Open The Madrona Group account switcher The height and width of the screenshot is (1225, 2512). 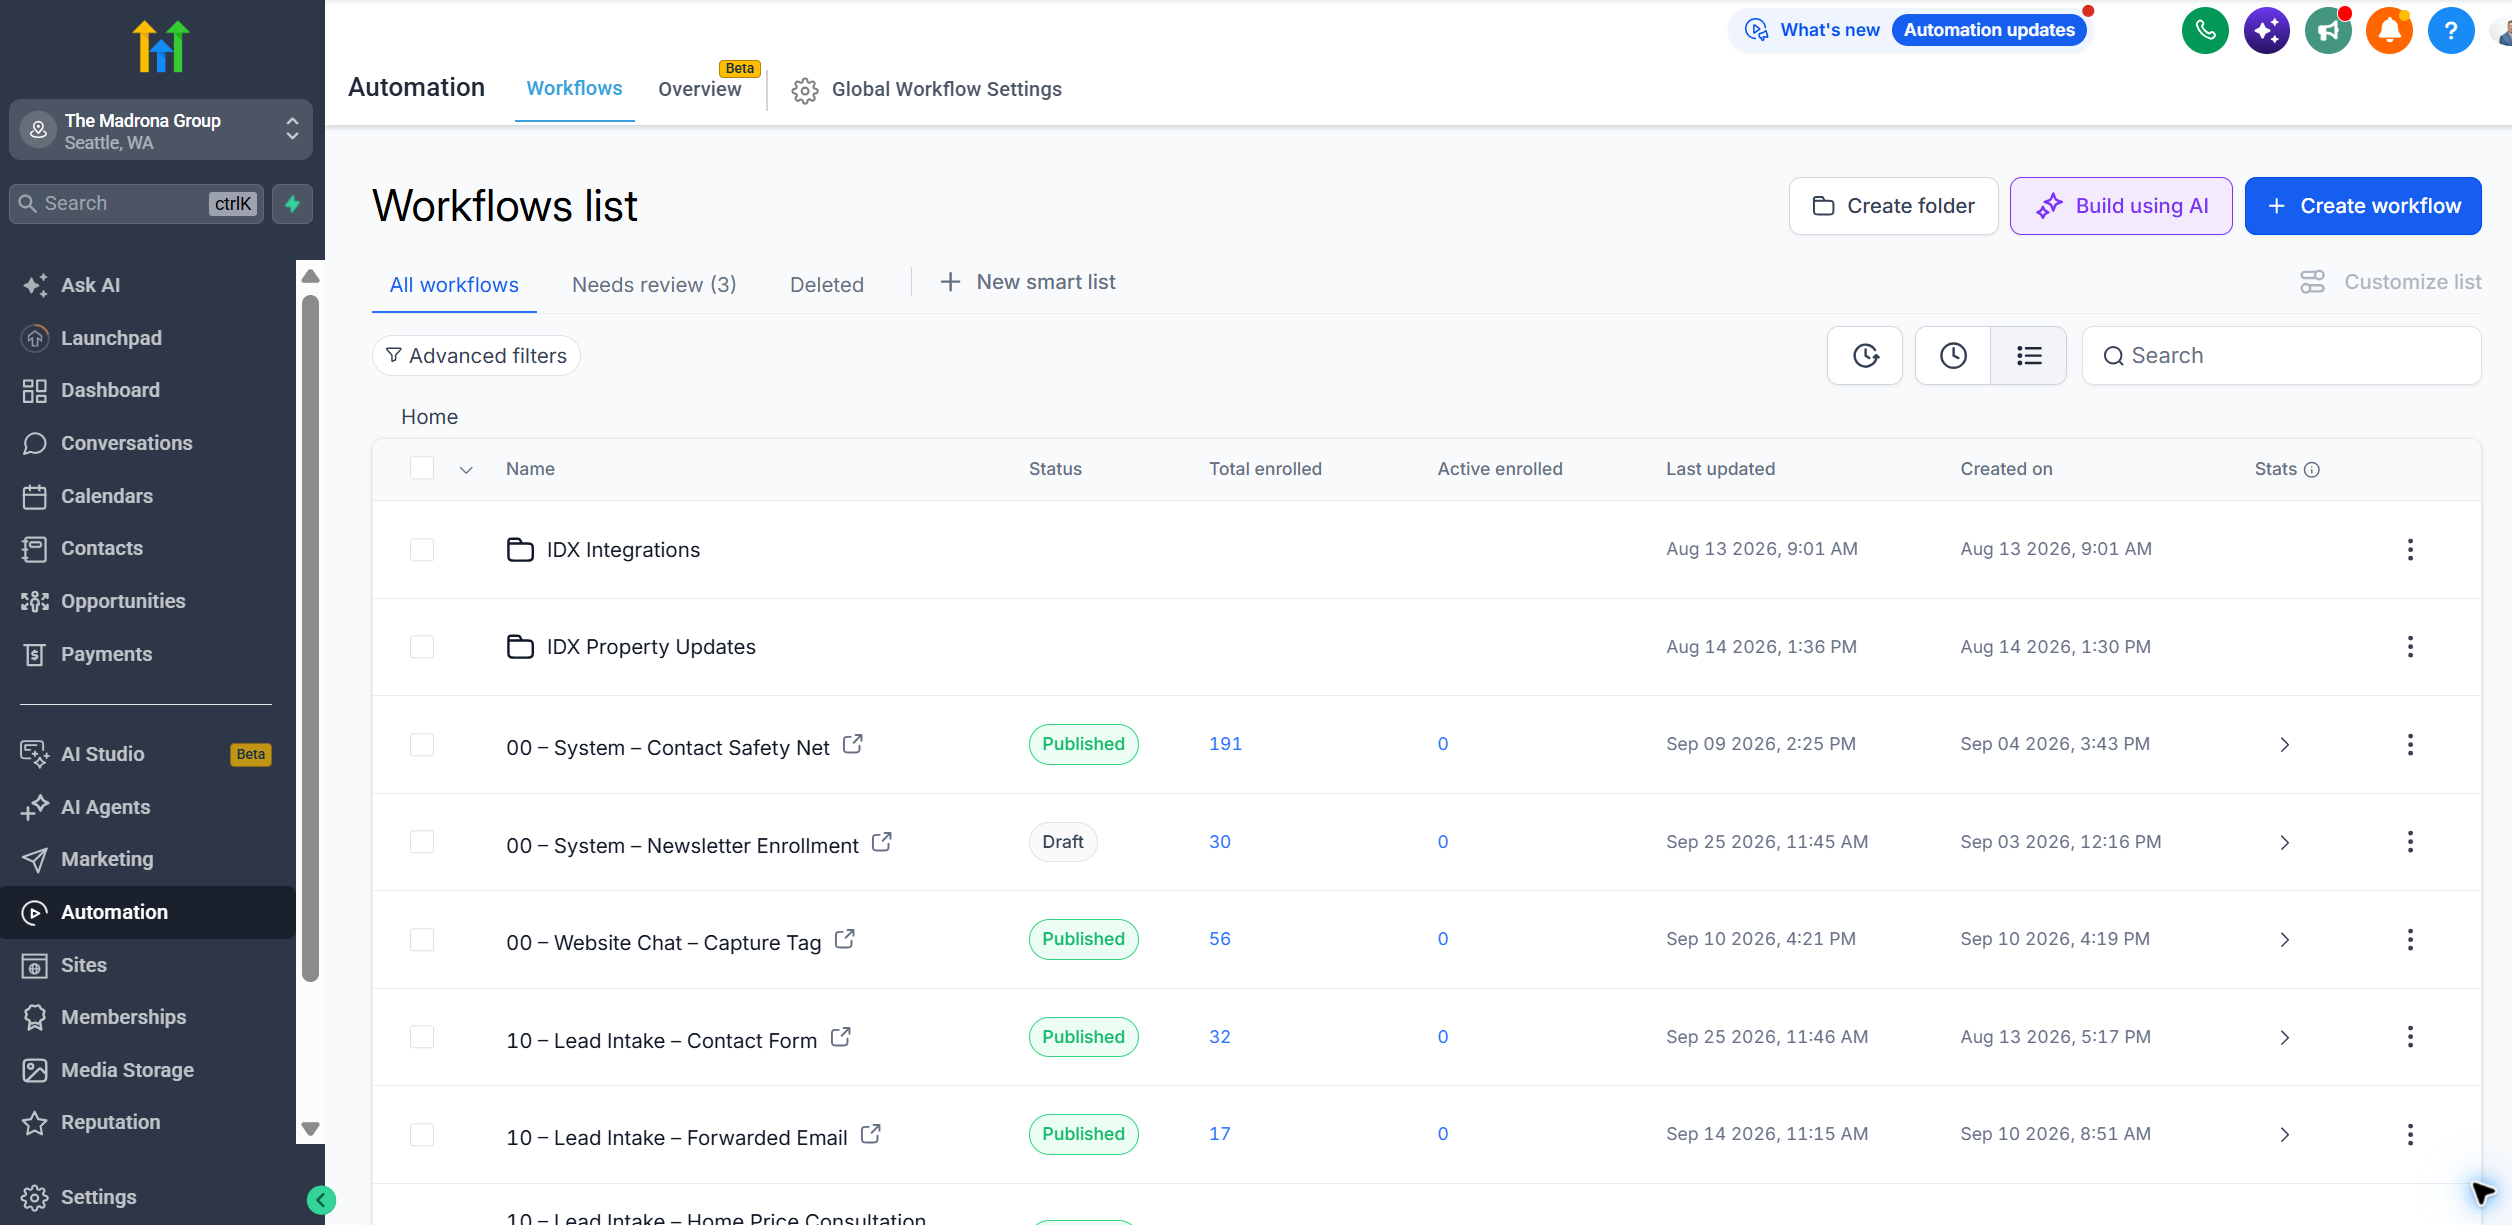coord(161,130)
